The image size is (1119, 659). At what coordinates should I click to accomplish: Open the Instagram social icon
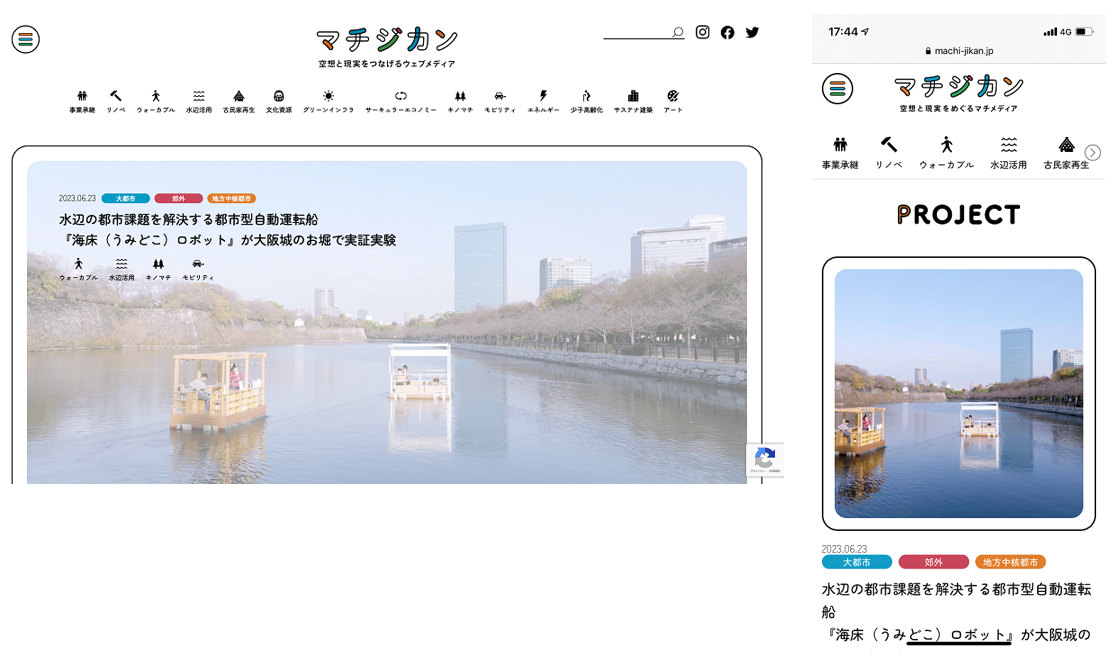pos(702,32)
